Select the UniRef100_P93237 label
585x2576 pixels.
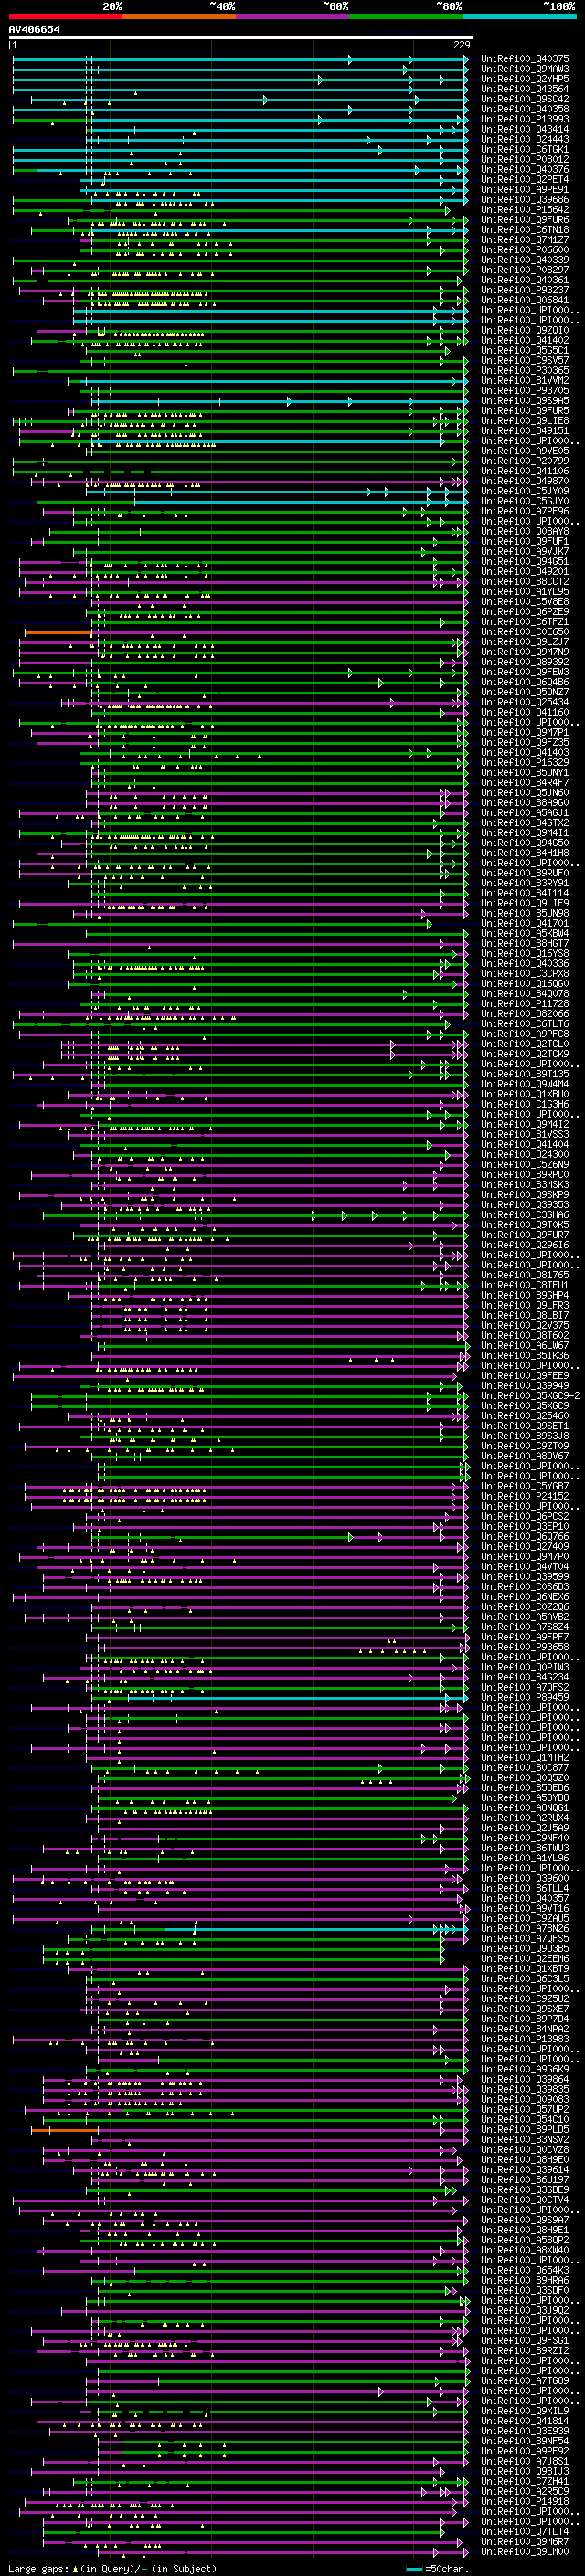click(524, 290)
